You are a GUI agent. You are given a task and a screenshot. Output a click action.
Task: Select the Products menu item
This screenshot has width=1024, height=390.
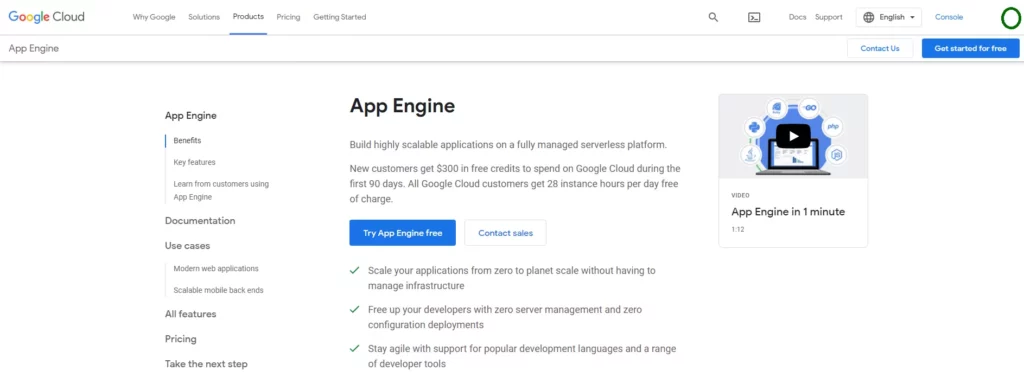pyautogui.click(x=248, y=17)
